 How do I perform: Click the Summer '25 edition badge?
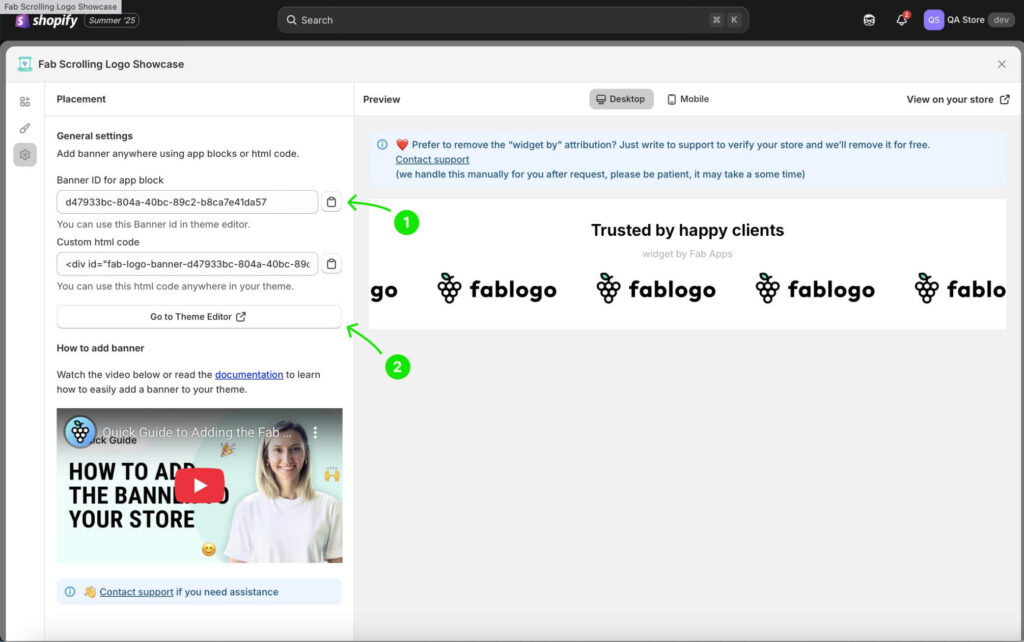click(x=112, y=21)
